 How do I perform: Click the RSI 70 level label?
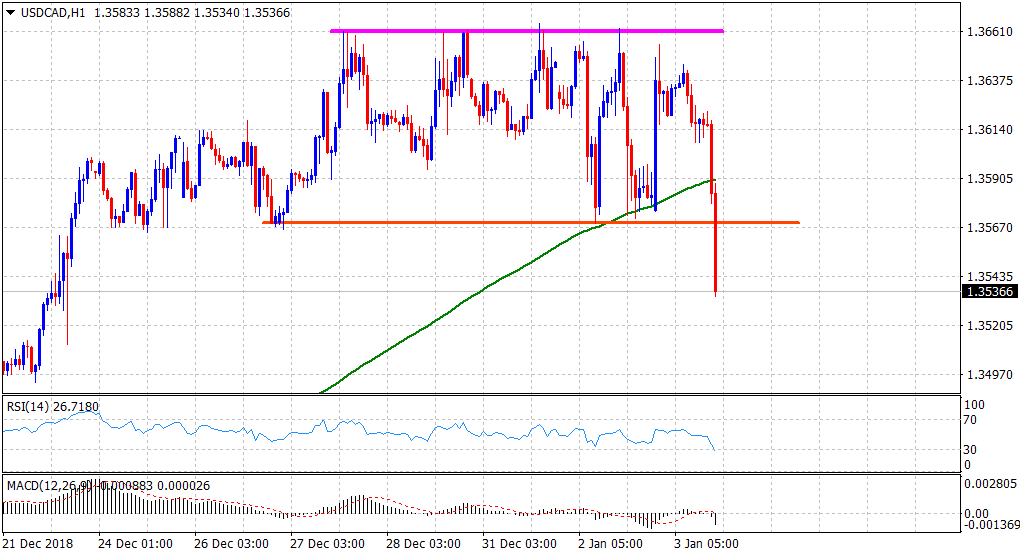[969, 422]
